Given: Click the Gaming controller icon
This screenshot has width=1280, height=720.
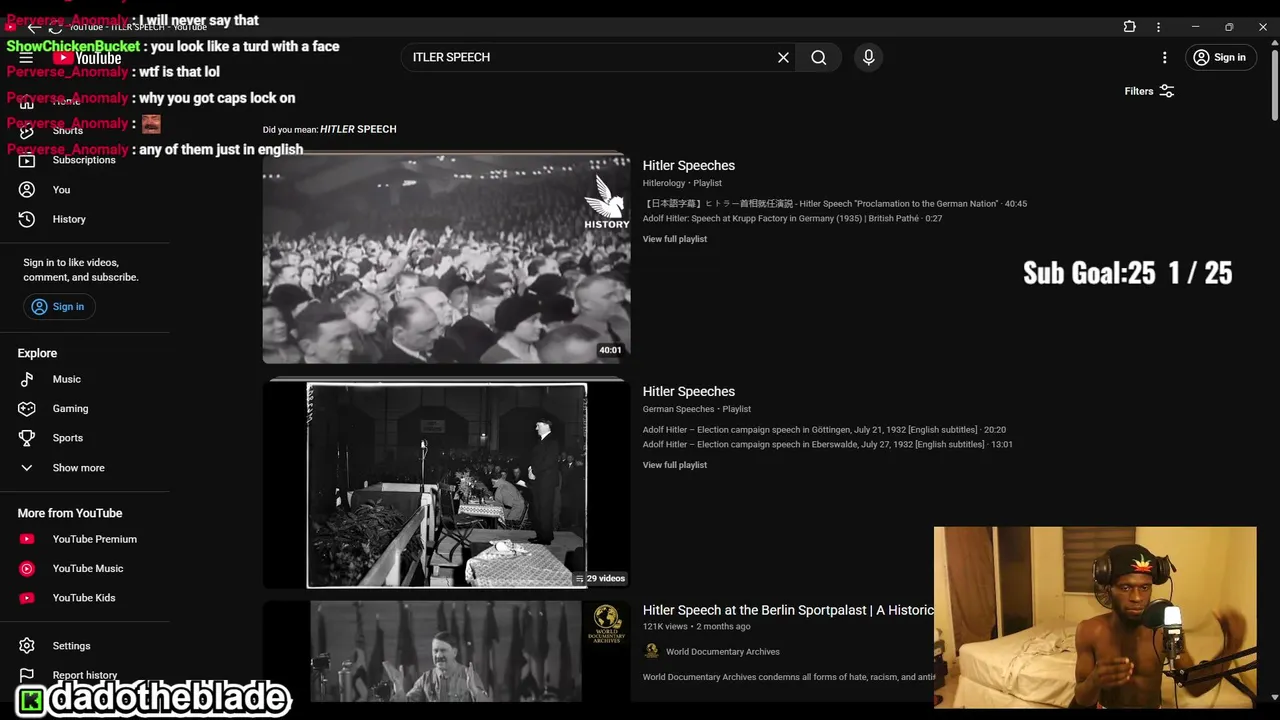Looking at the screenshot, I should [27, 408].
